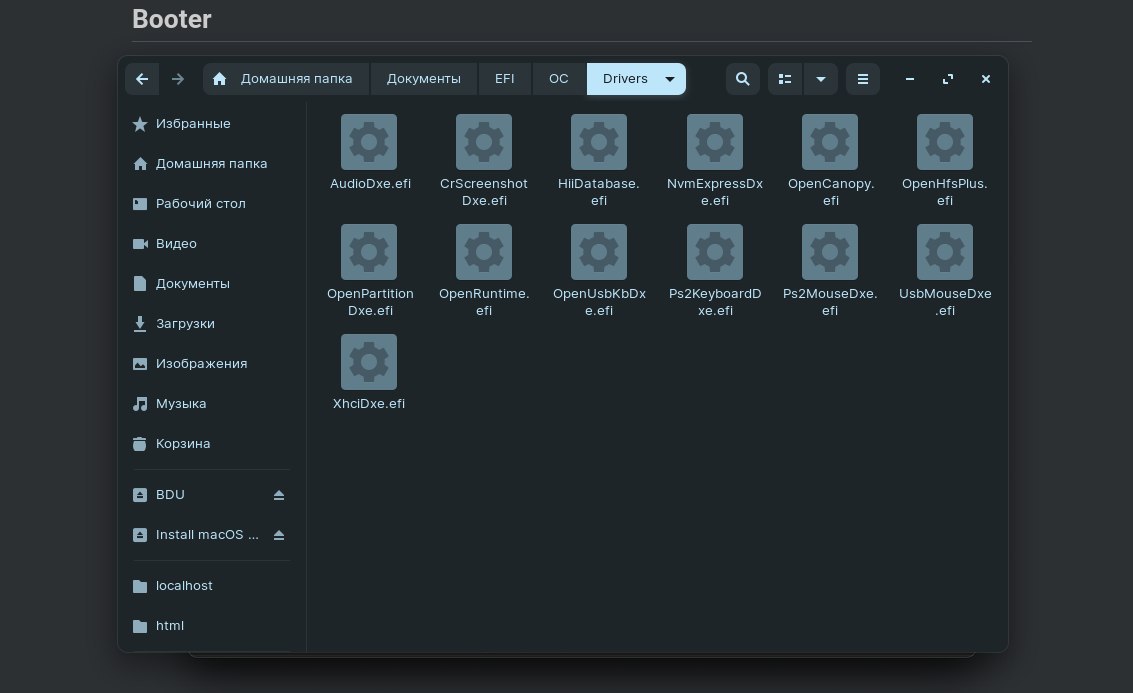Minimize the file manager window
The width and height of the screenshot is (1133, 693).
pos(910,79)
